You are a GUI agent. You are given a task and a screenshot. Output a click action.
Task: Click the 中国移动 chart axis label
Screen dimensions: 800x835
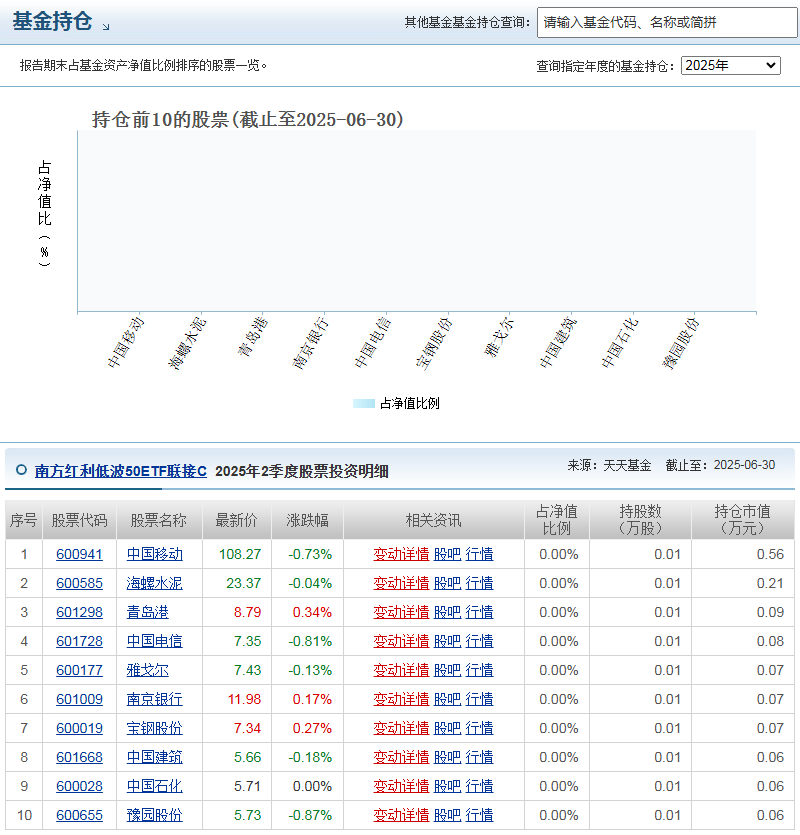pos(126,342)
